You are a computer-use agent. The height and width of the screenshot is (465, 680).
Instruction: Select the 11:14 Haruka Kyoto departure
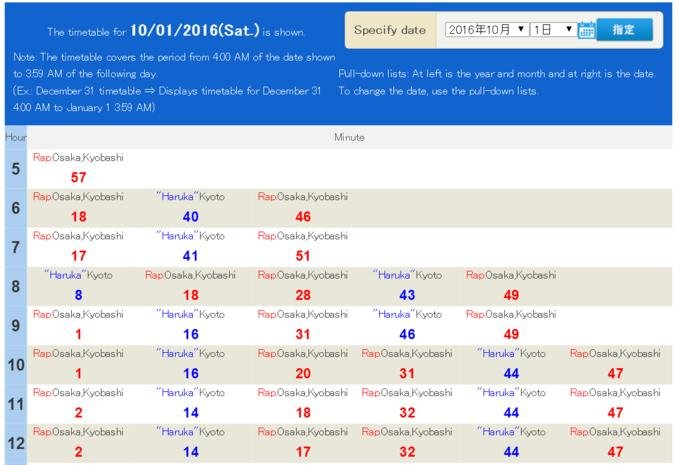tap(191, 412)
